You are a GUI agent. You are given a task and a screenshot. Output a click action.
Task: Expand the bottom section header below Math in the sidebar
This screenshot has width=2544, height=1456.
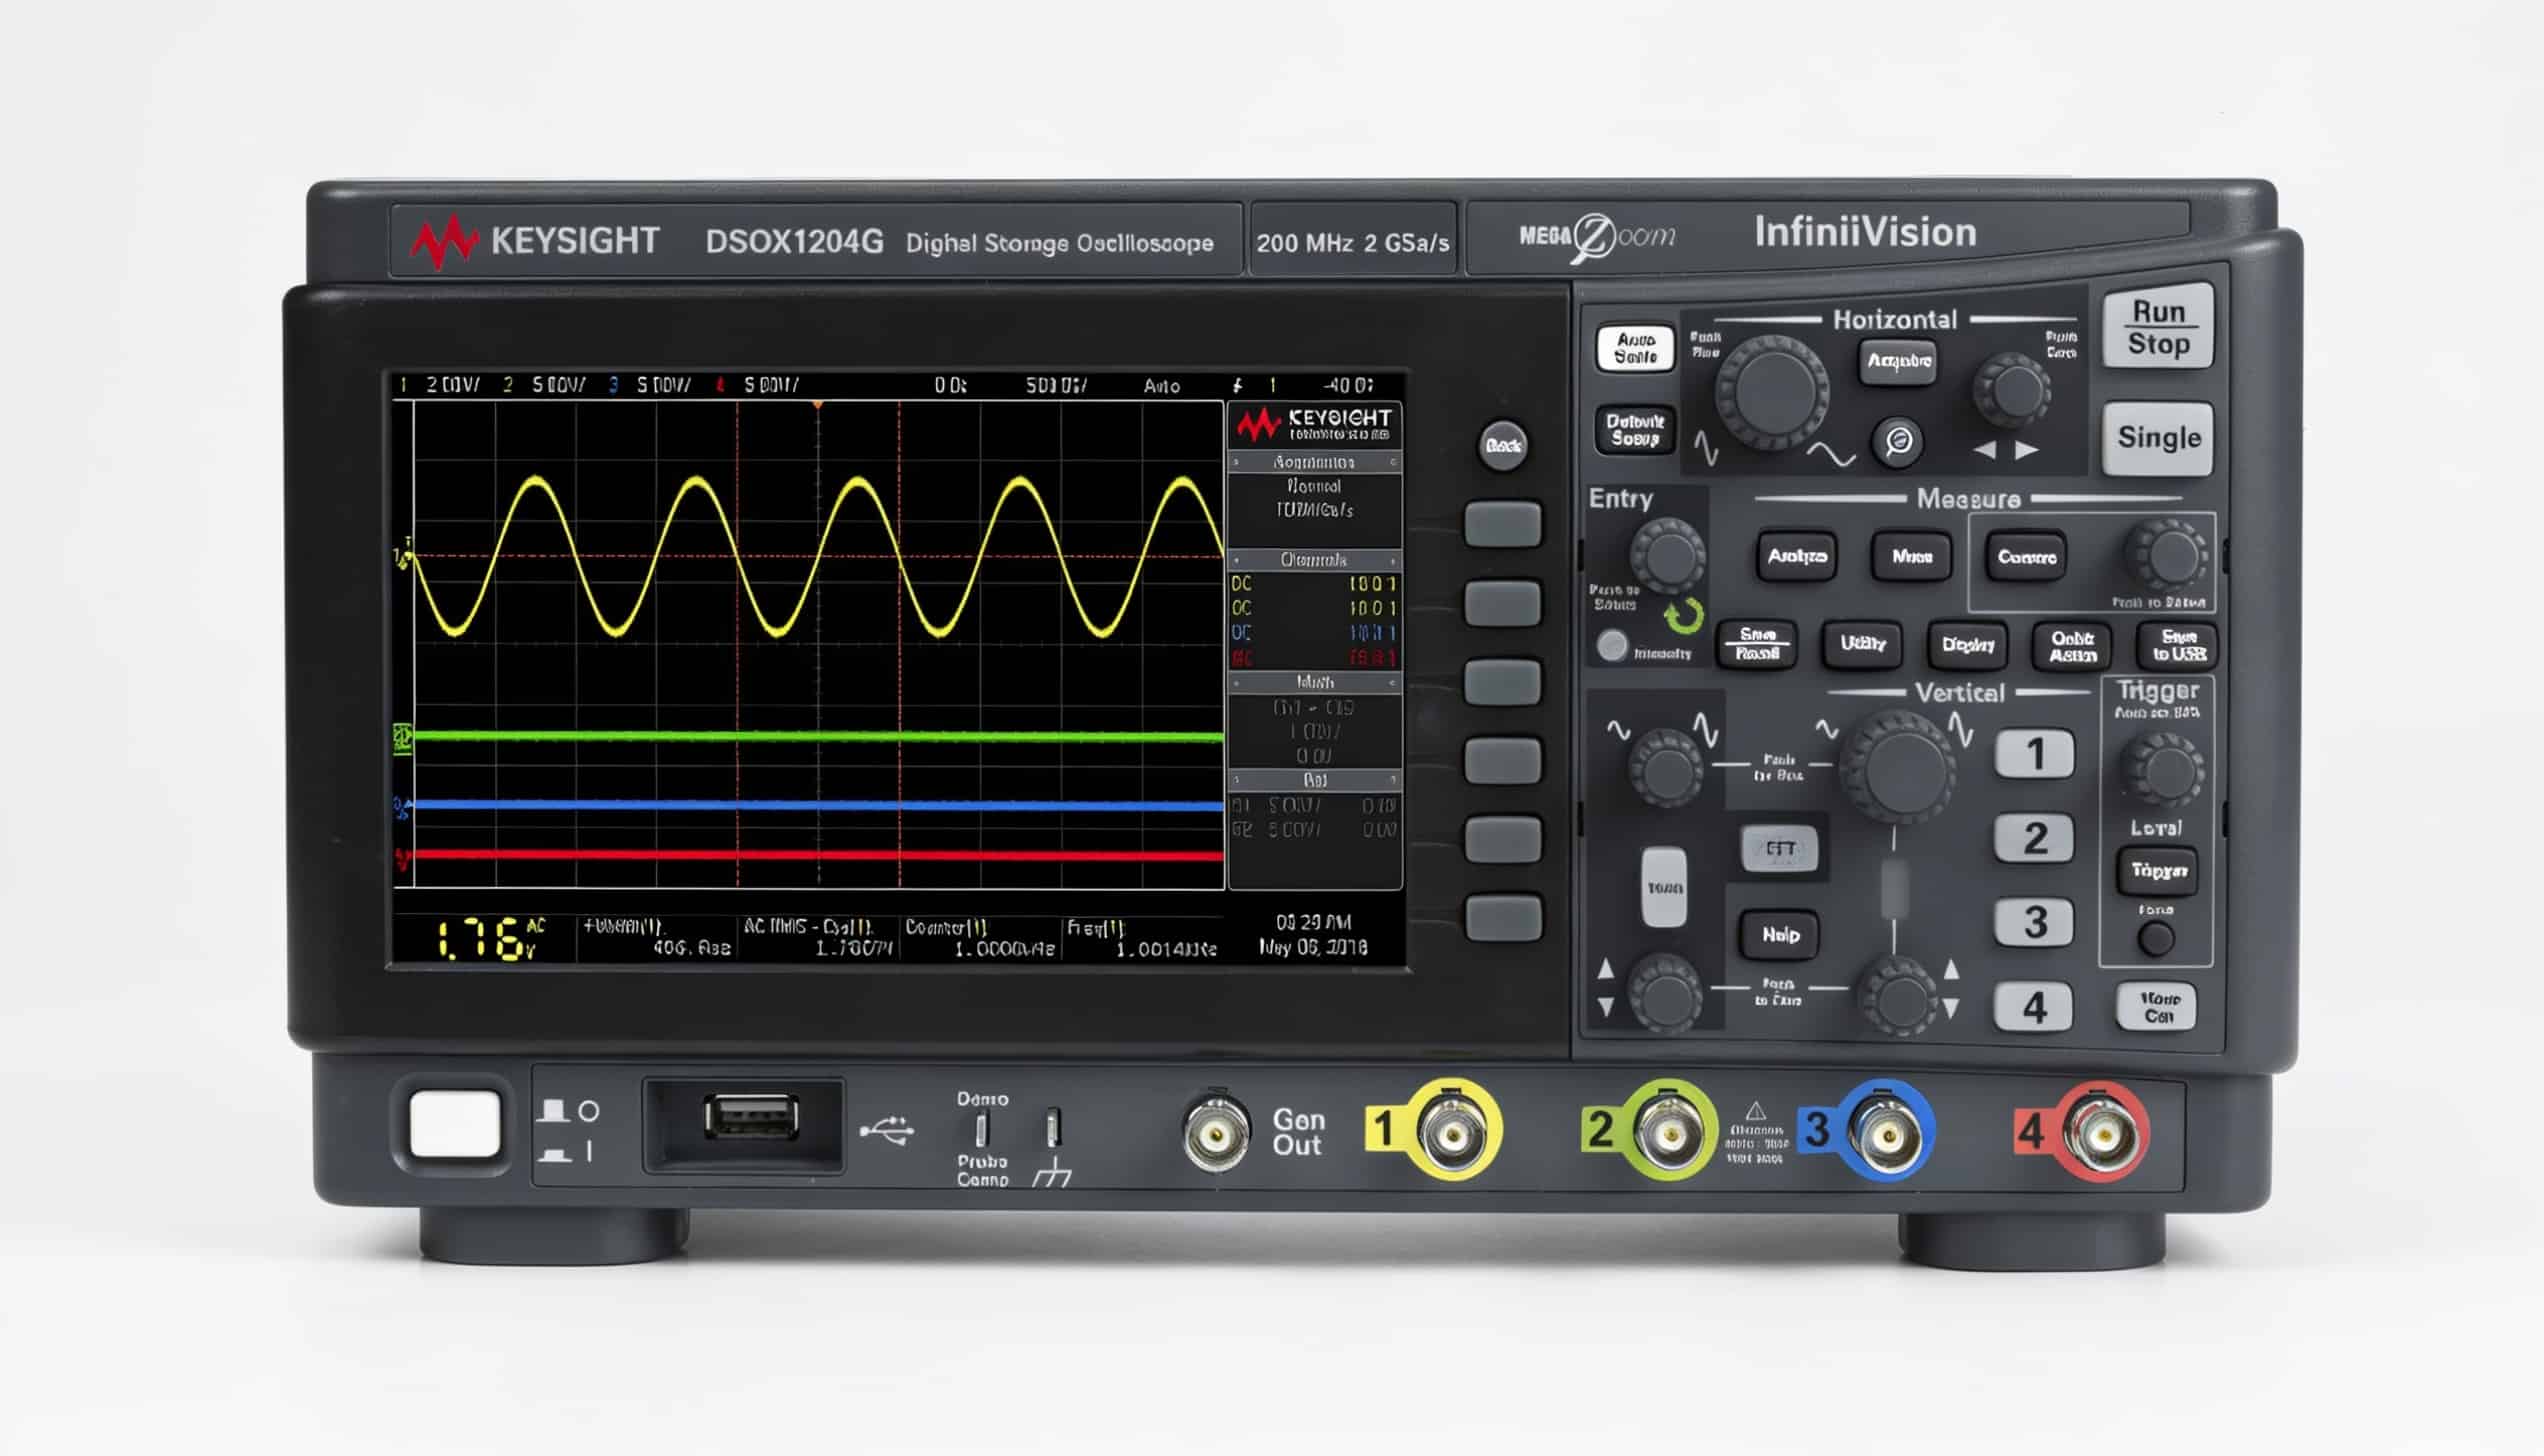1314,779
